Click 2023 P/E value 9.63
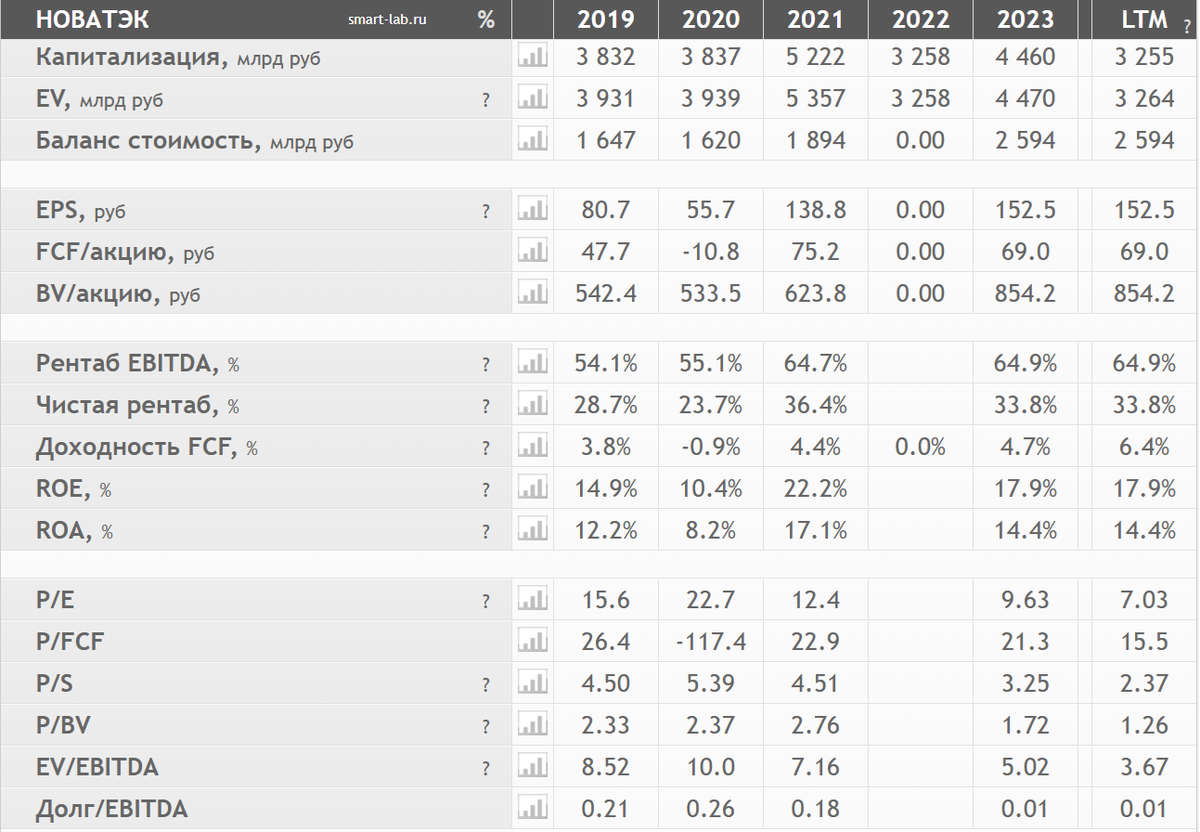Screen dimensions: 1200x832 click(1025, 601)
